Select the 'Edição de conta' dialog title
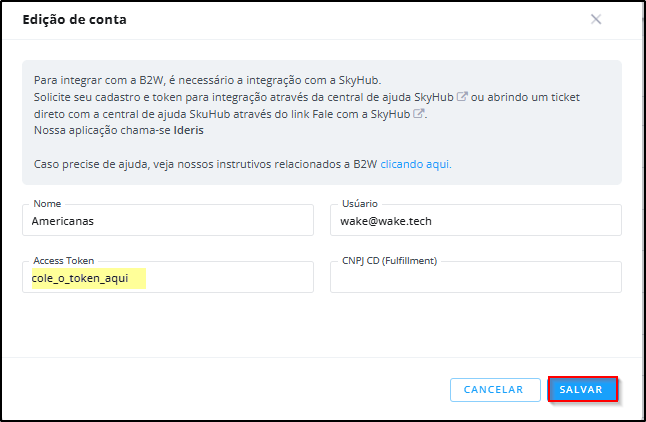The width and height of the screenshot is (646, 422). 75,19
